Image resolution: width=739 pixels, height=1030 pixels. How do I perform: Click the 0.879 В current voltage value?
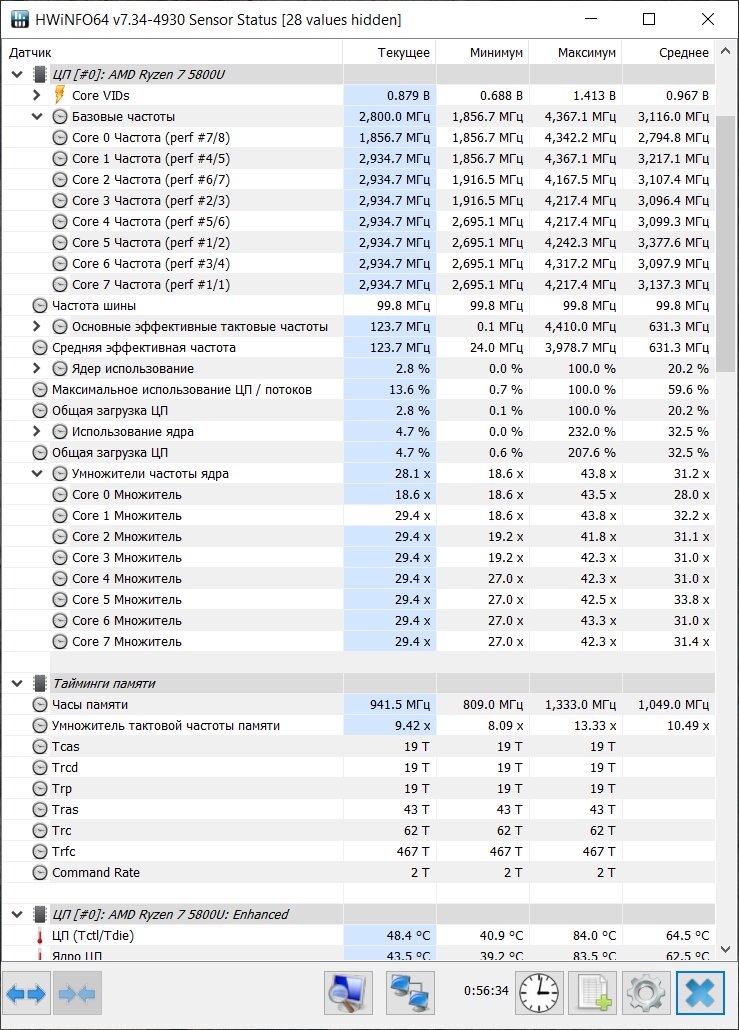point(408,95)
